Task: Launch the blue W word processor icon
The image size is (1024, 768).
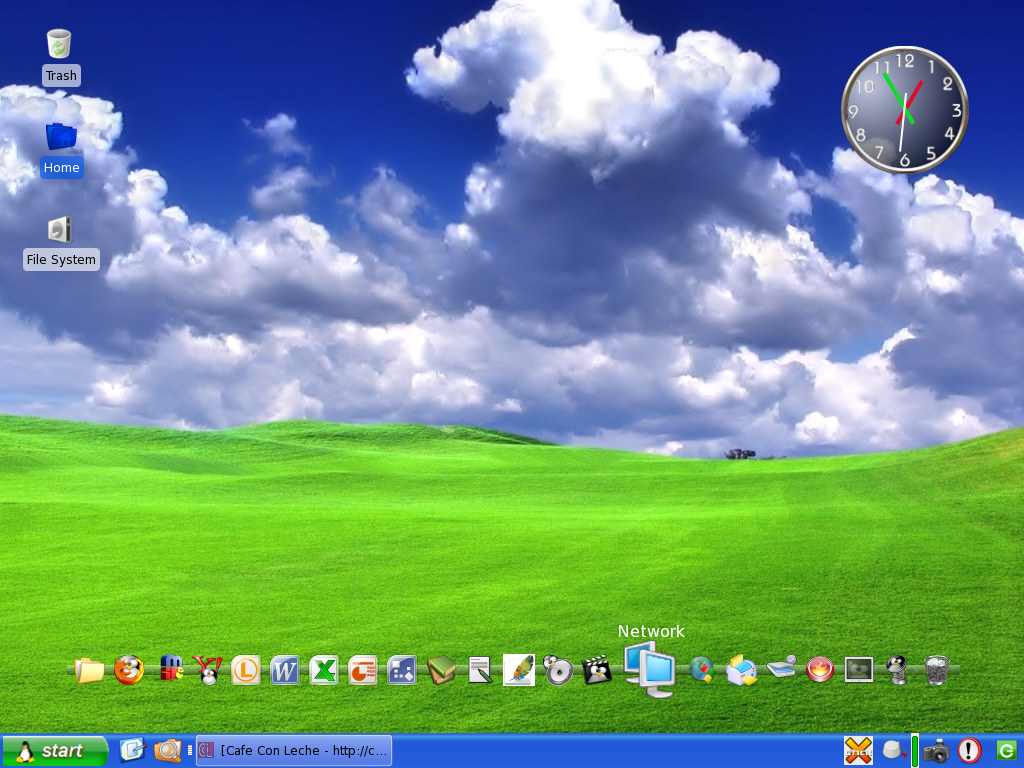Action: (284, 670)
